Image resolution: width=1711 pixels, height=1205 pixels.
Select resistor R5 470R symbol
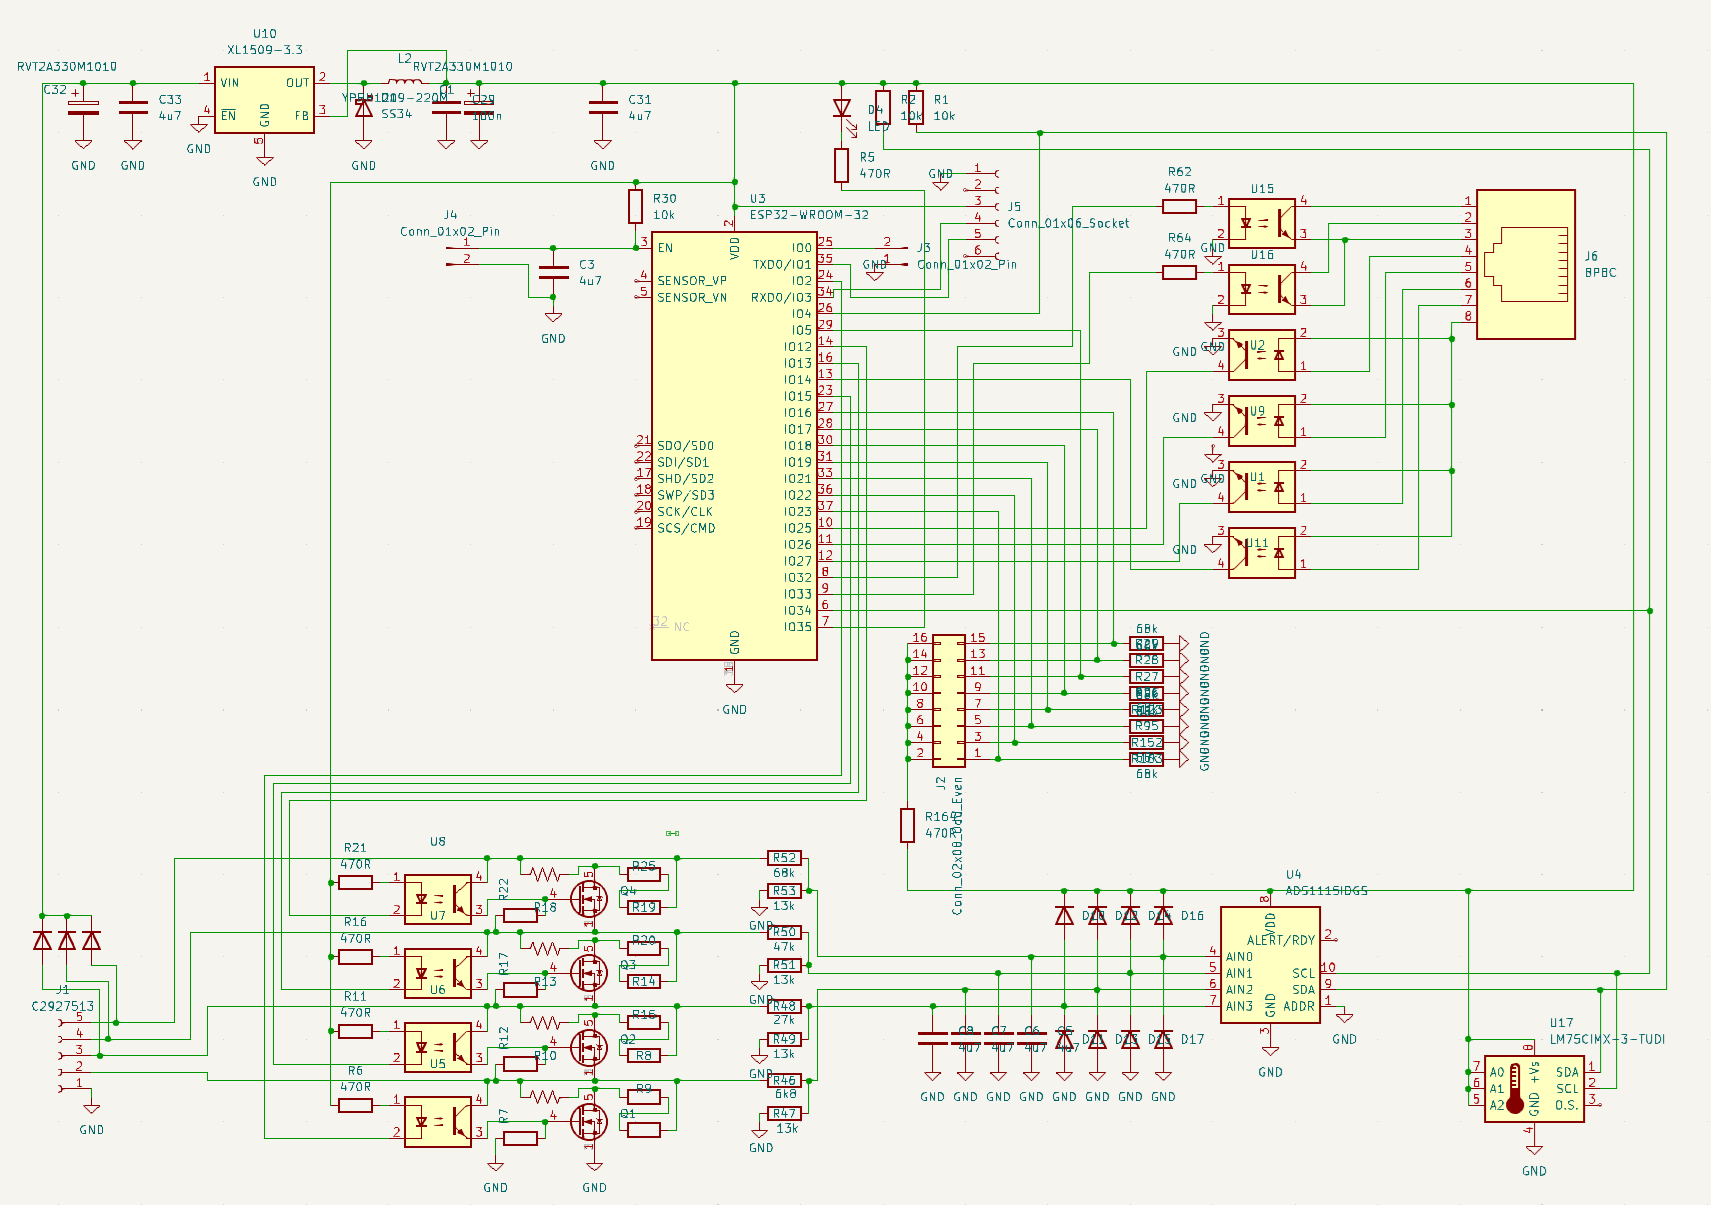[x=842, y=166]
